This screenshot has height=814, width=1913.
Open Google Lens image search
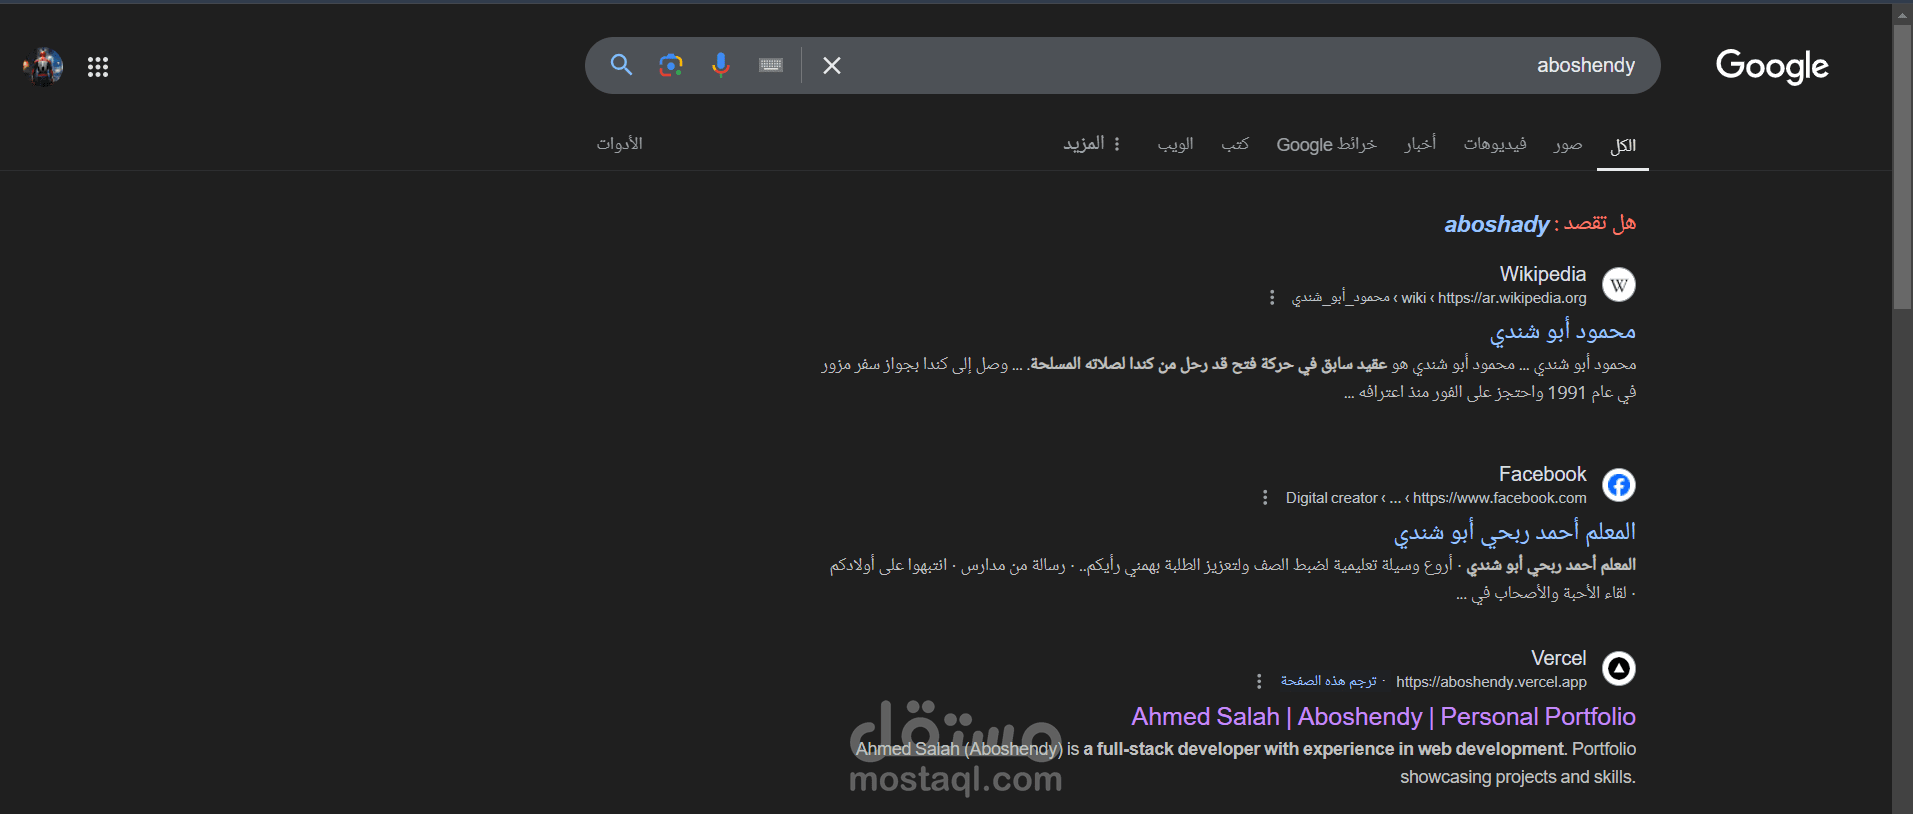pos(671,65)
